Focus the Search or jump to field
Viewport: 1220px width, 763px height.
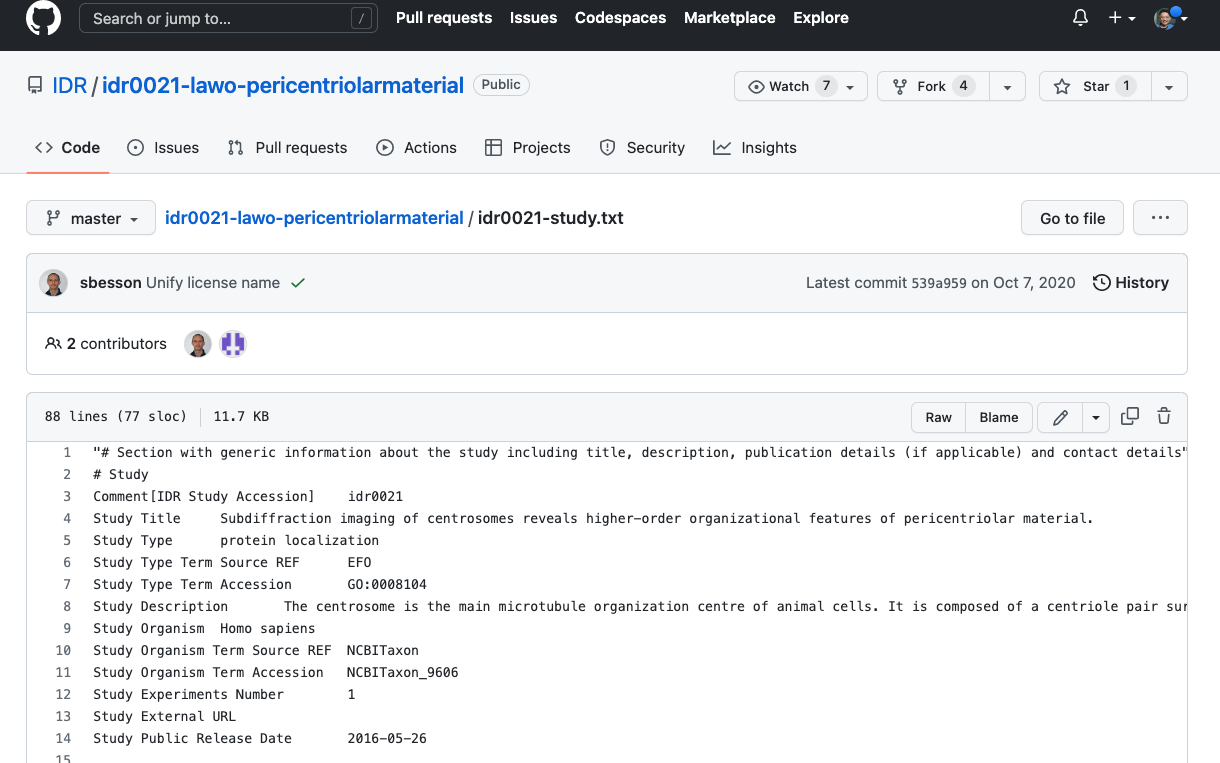(228, 18)
